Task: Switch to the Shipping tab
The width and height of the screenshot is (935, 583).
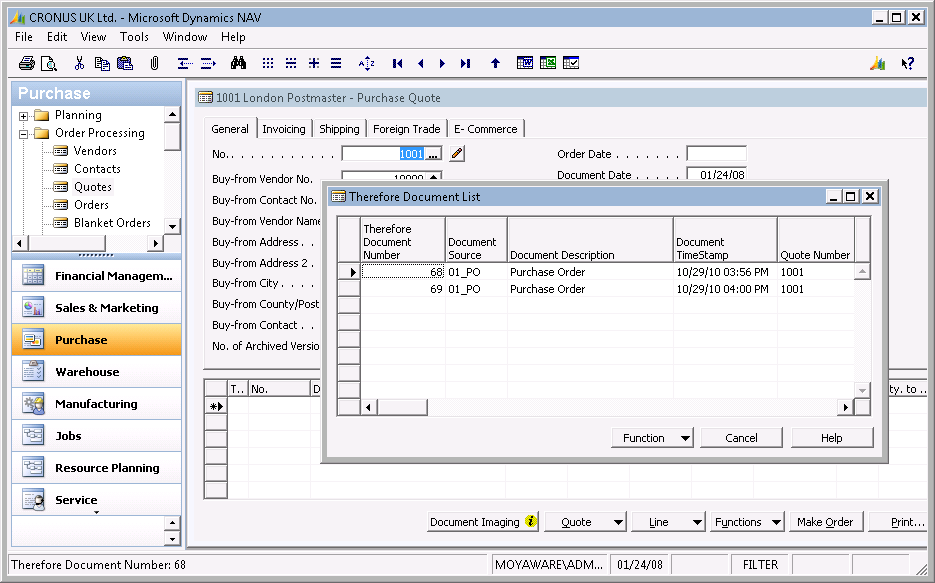Action: point(339,129)
